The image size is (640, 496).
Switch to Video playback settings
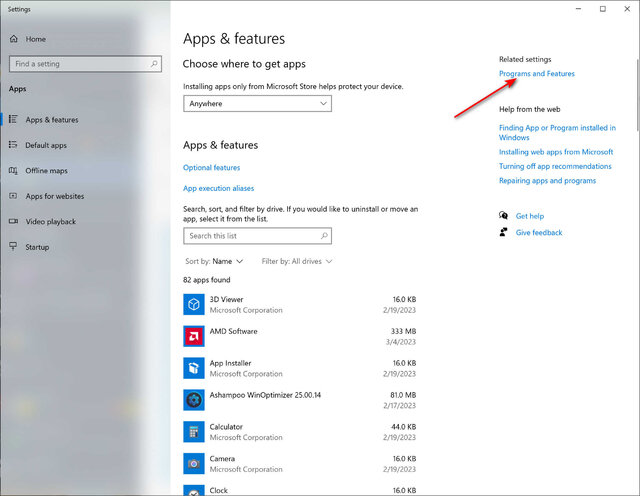(50, 221)
